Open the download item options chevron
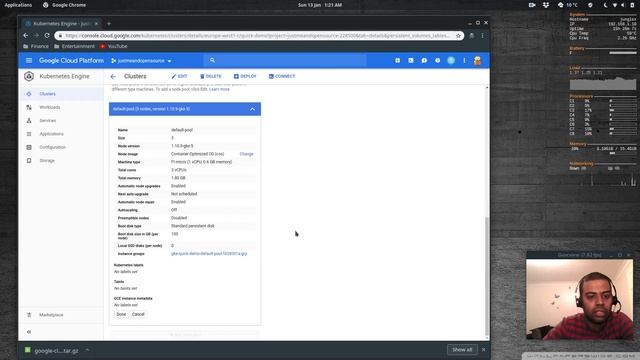The width and height of the screenshot is (640, 360). (x=87, y=350)
